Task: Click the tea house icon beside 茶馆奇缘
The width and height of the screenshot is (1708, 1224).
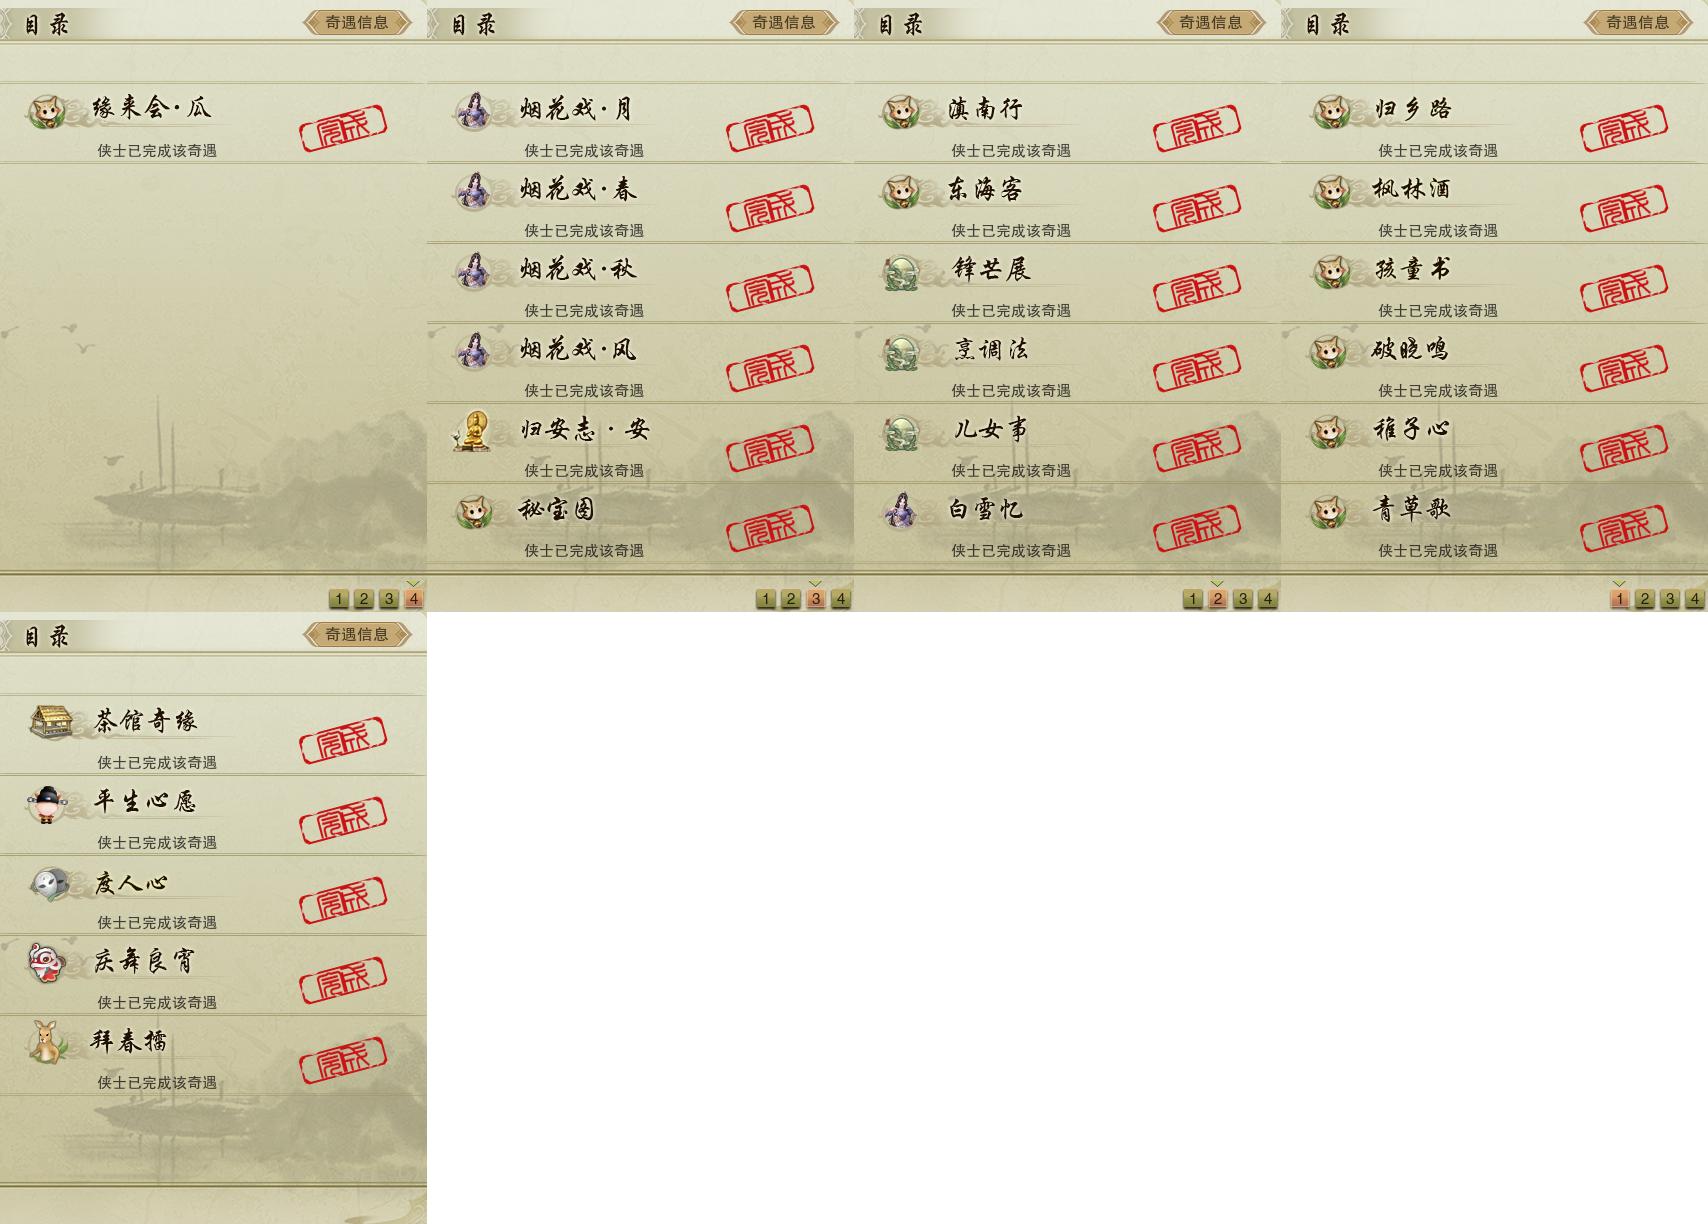Action: pos(50,721)
